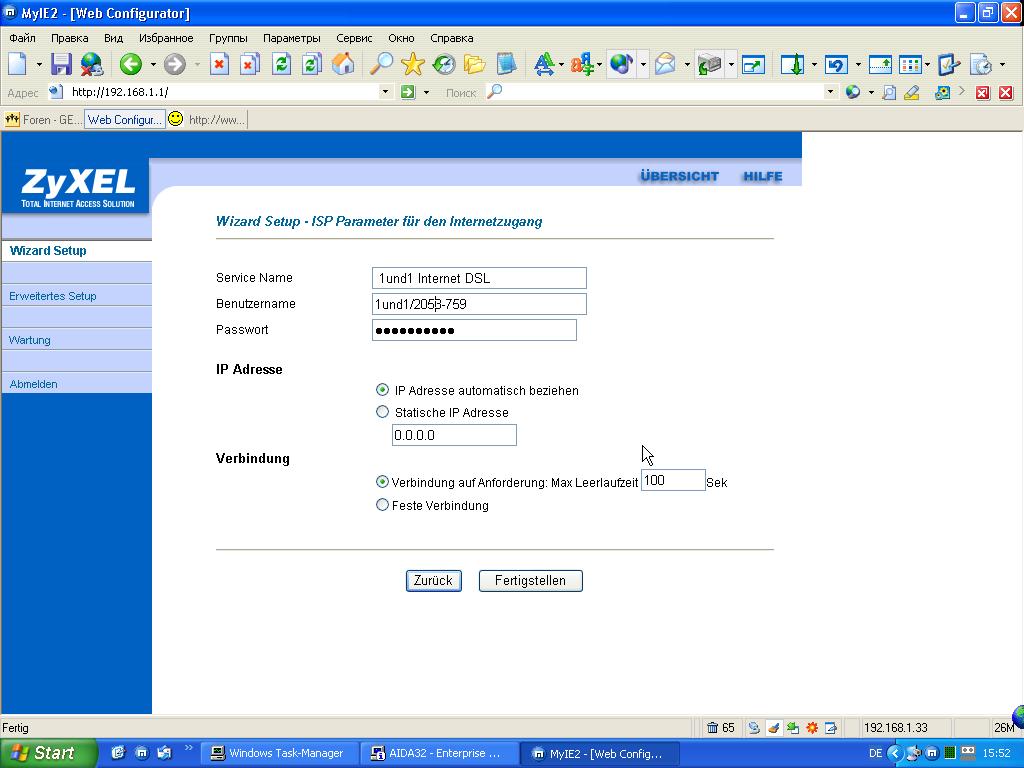Open the Избранное menu
This screenshot has height=768, width=1024.
166,38
